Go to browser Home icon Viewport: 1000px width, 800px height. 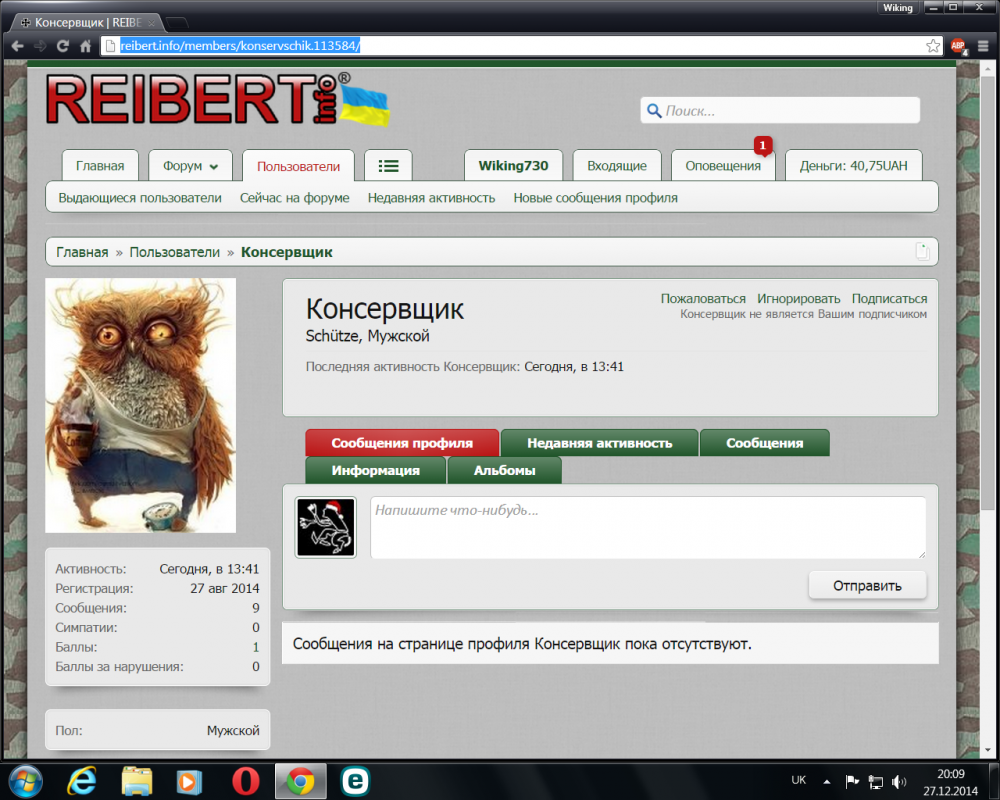(x=85, y=46)
